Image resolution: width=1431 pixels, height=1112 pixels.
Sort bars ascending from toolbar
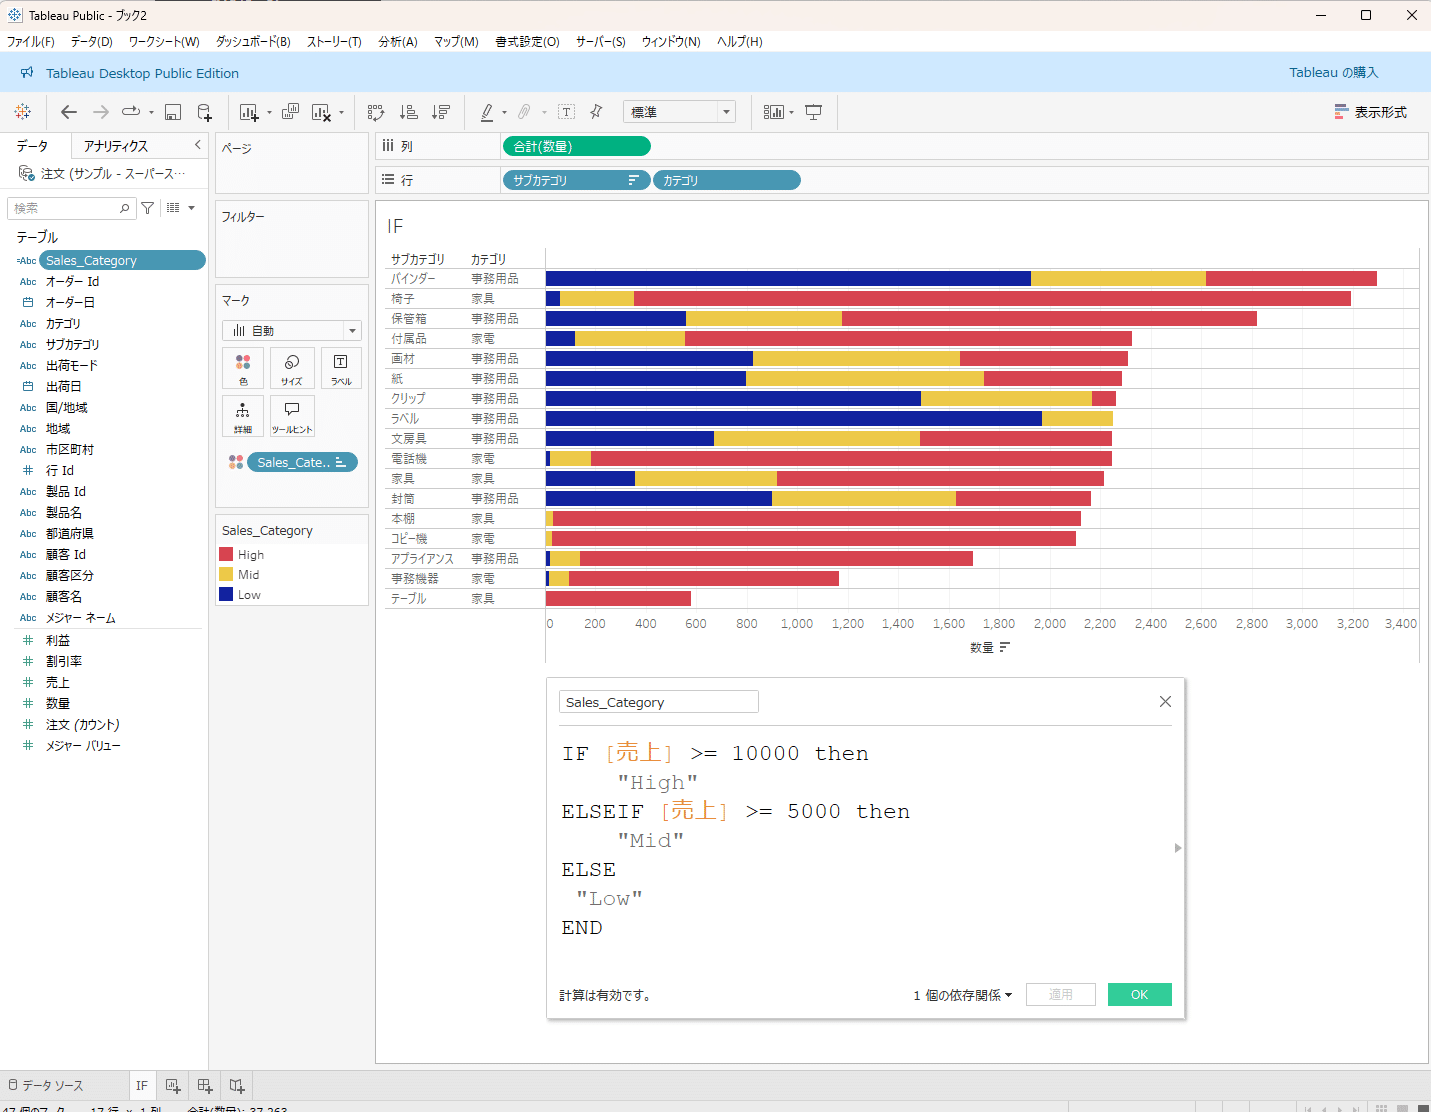(x=408, y=112)
